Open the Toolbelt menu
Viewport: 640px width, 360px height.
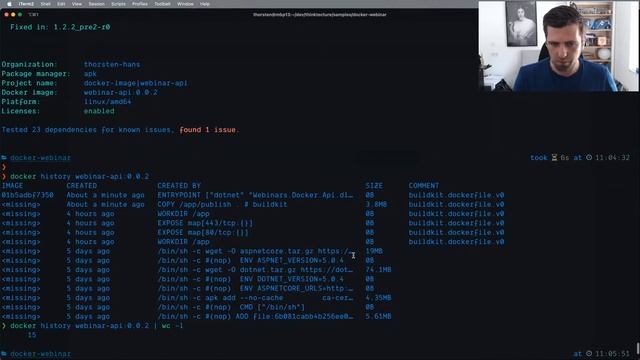pyautogui.click(x=162, y=4)
